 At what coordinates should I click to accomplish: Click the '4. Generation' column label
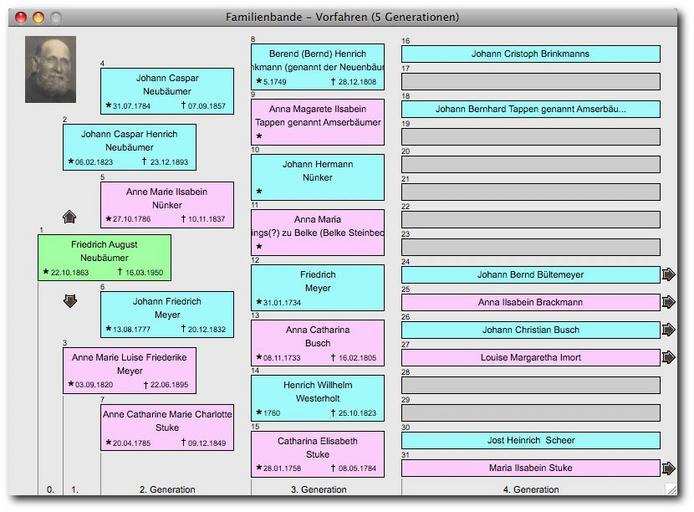coord(531,489)
